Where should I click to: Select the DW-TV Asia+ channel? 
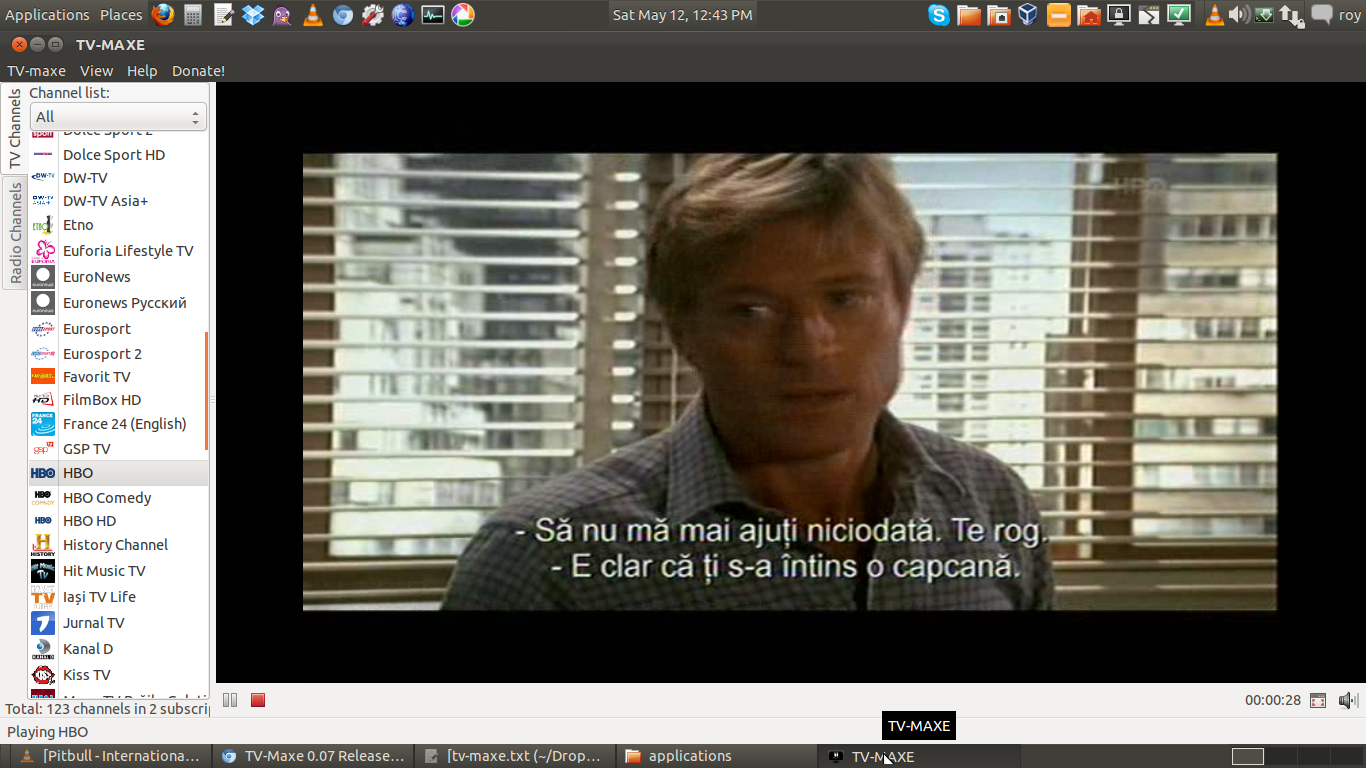tap(118, 201)
